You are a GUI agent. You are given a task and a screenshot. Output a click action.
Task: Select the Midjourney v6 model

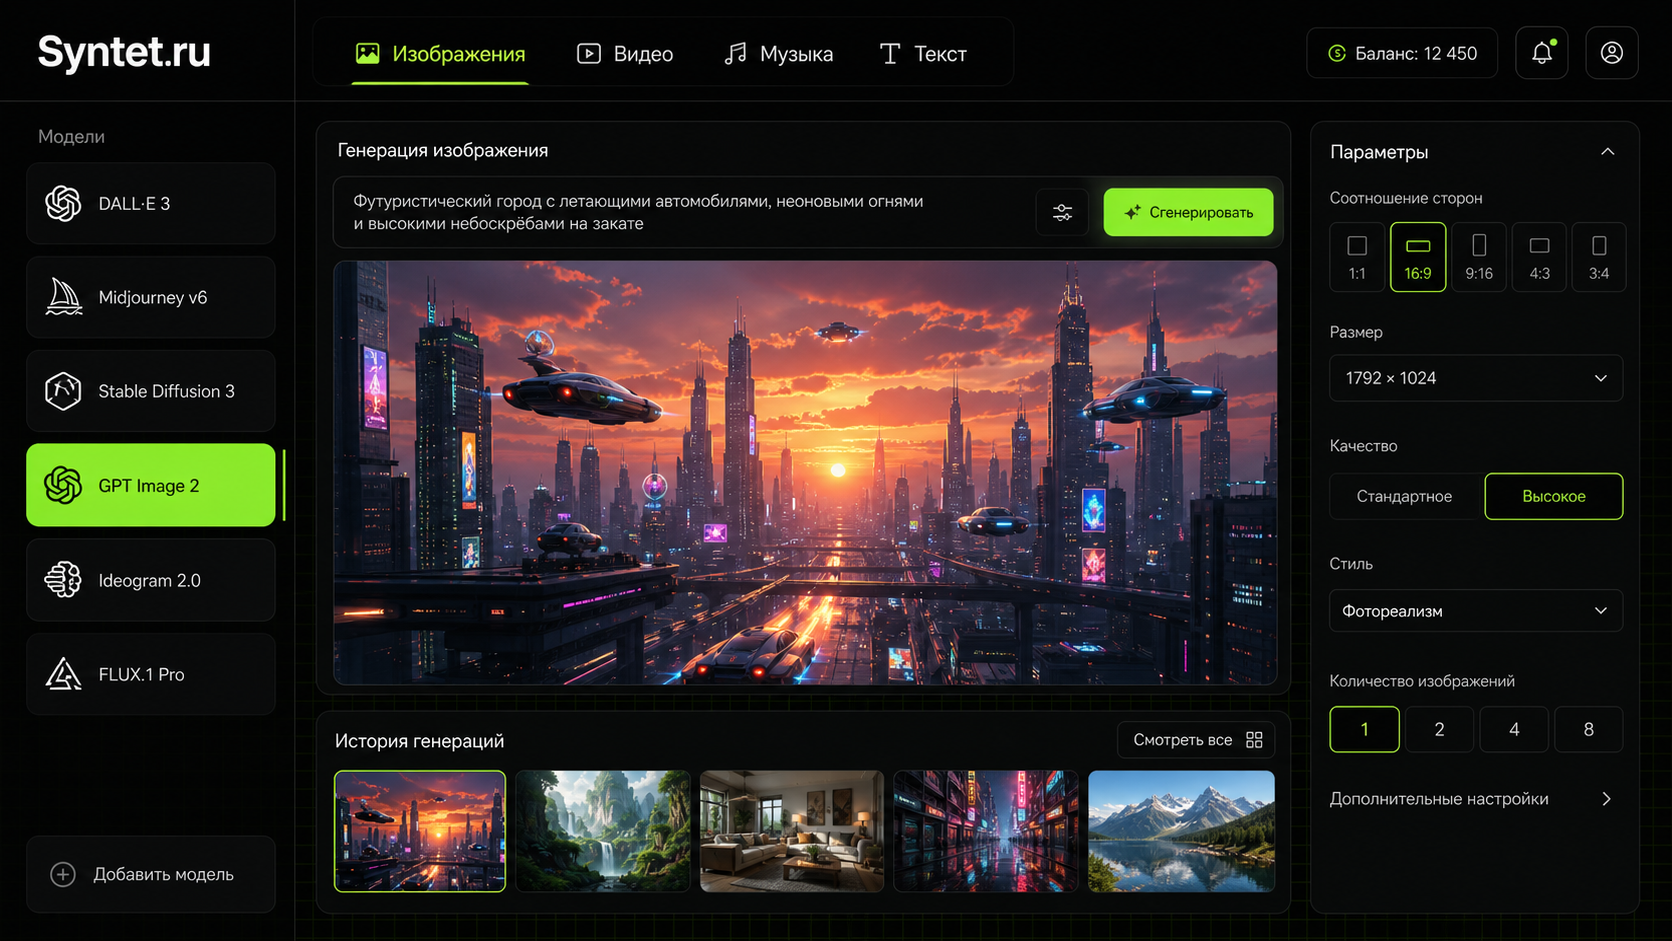pyautogui.click(x=151, y=297)
